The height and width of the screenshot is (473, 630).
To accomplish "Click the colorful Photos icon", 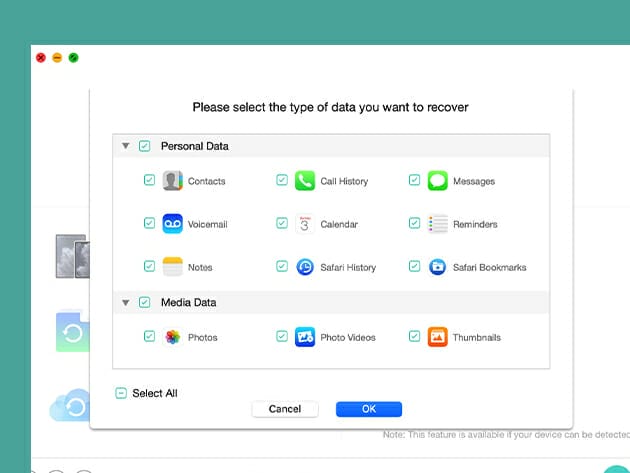I will tap(173, 337).
